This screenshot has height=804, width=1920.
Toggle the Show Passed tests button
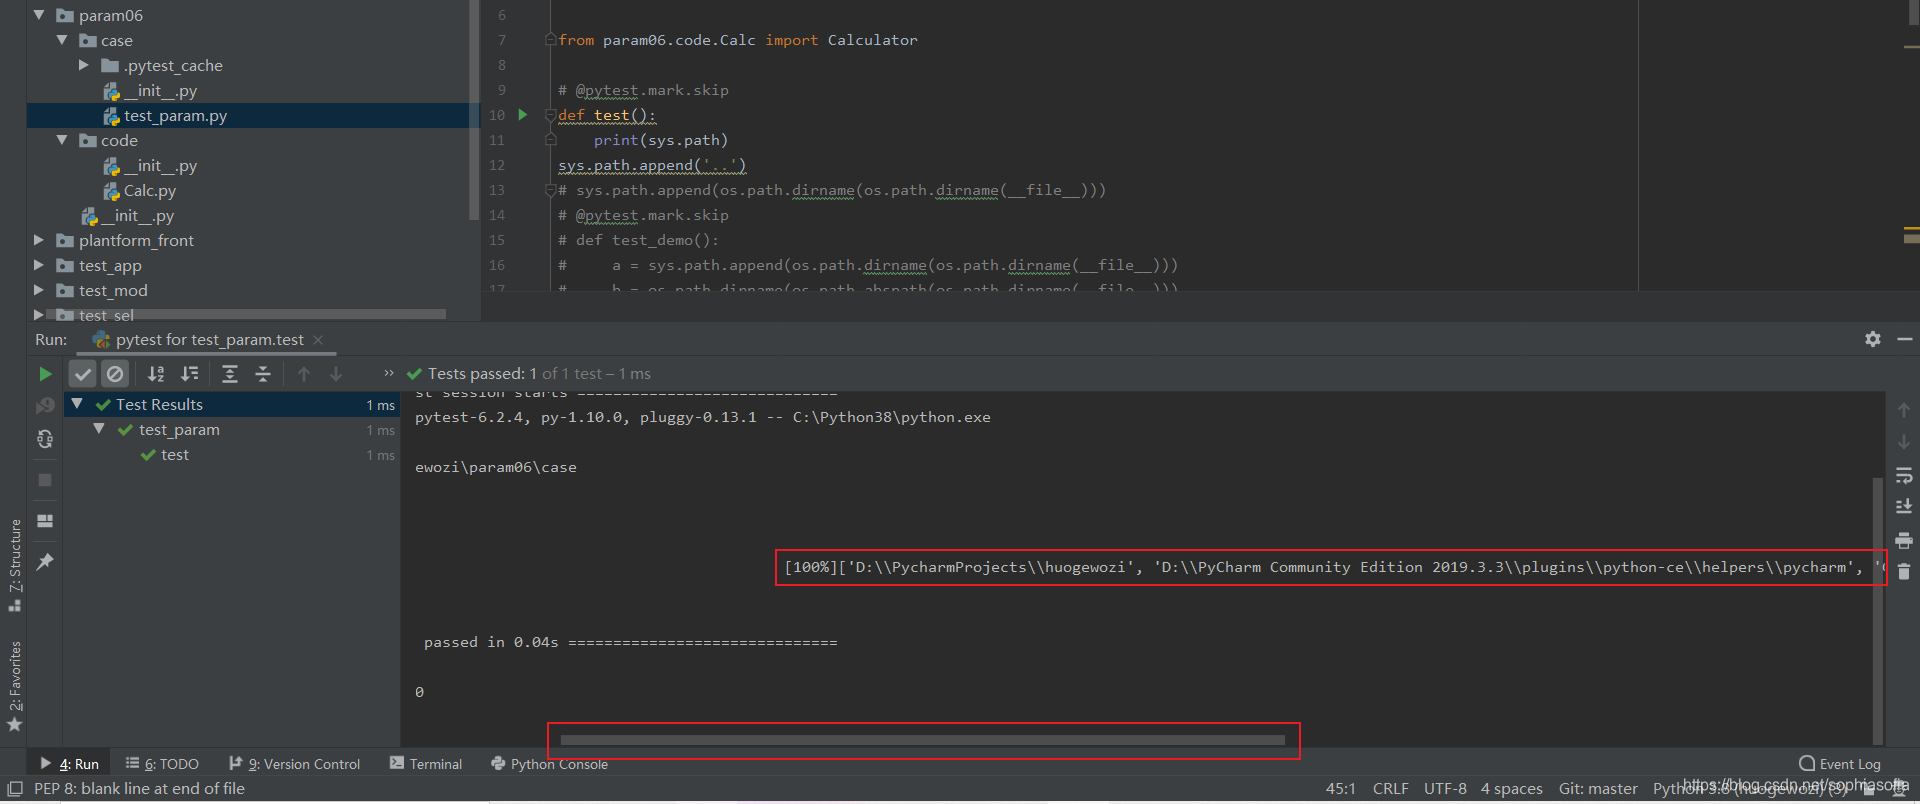(83, 374)
